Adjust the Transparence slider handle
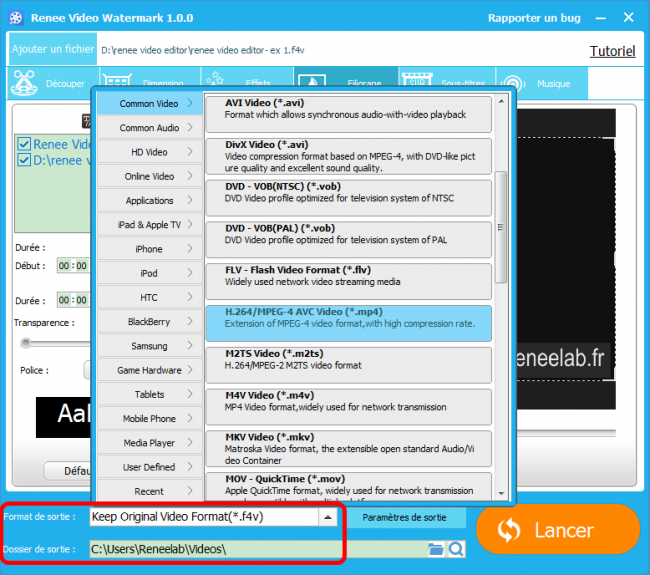The height and width of the screenshot is (575, 650). pos(26,343)
